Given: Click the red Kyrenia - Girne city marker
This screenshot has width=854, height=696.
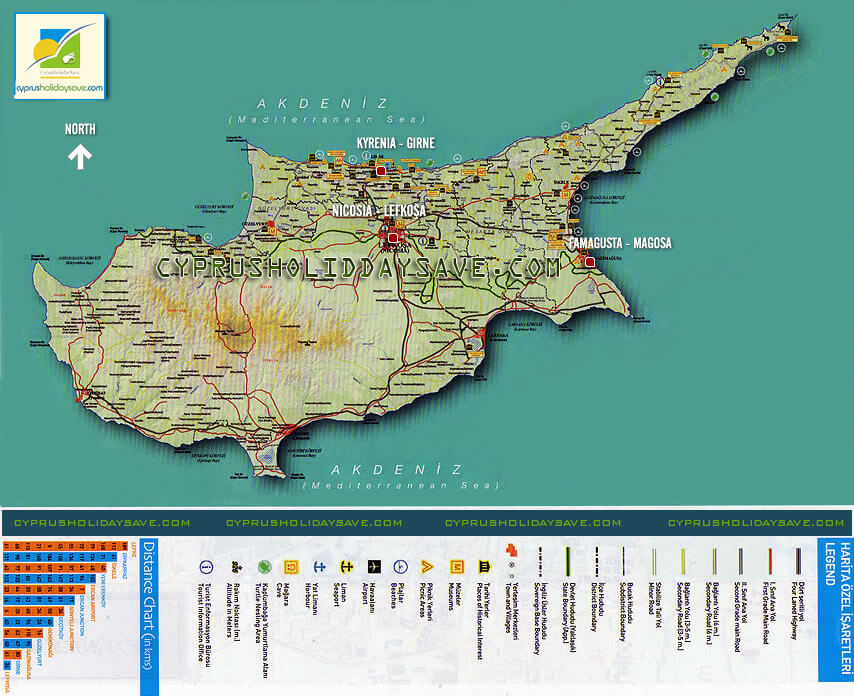Looking at the screenshot, I should click(381, 172).
